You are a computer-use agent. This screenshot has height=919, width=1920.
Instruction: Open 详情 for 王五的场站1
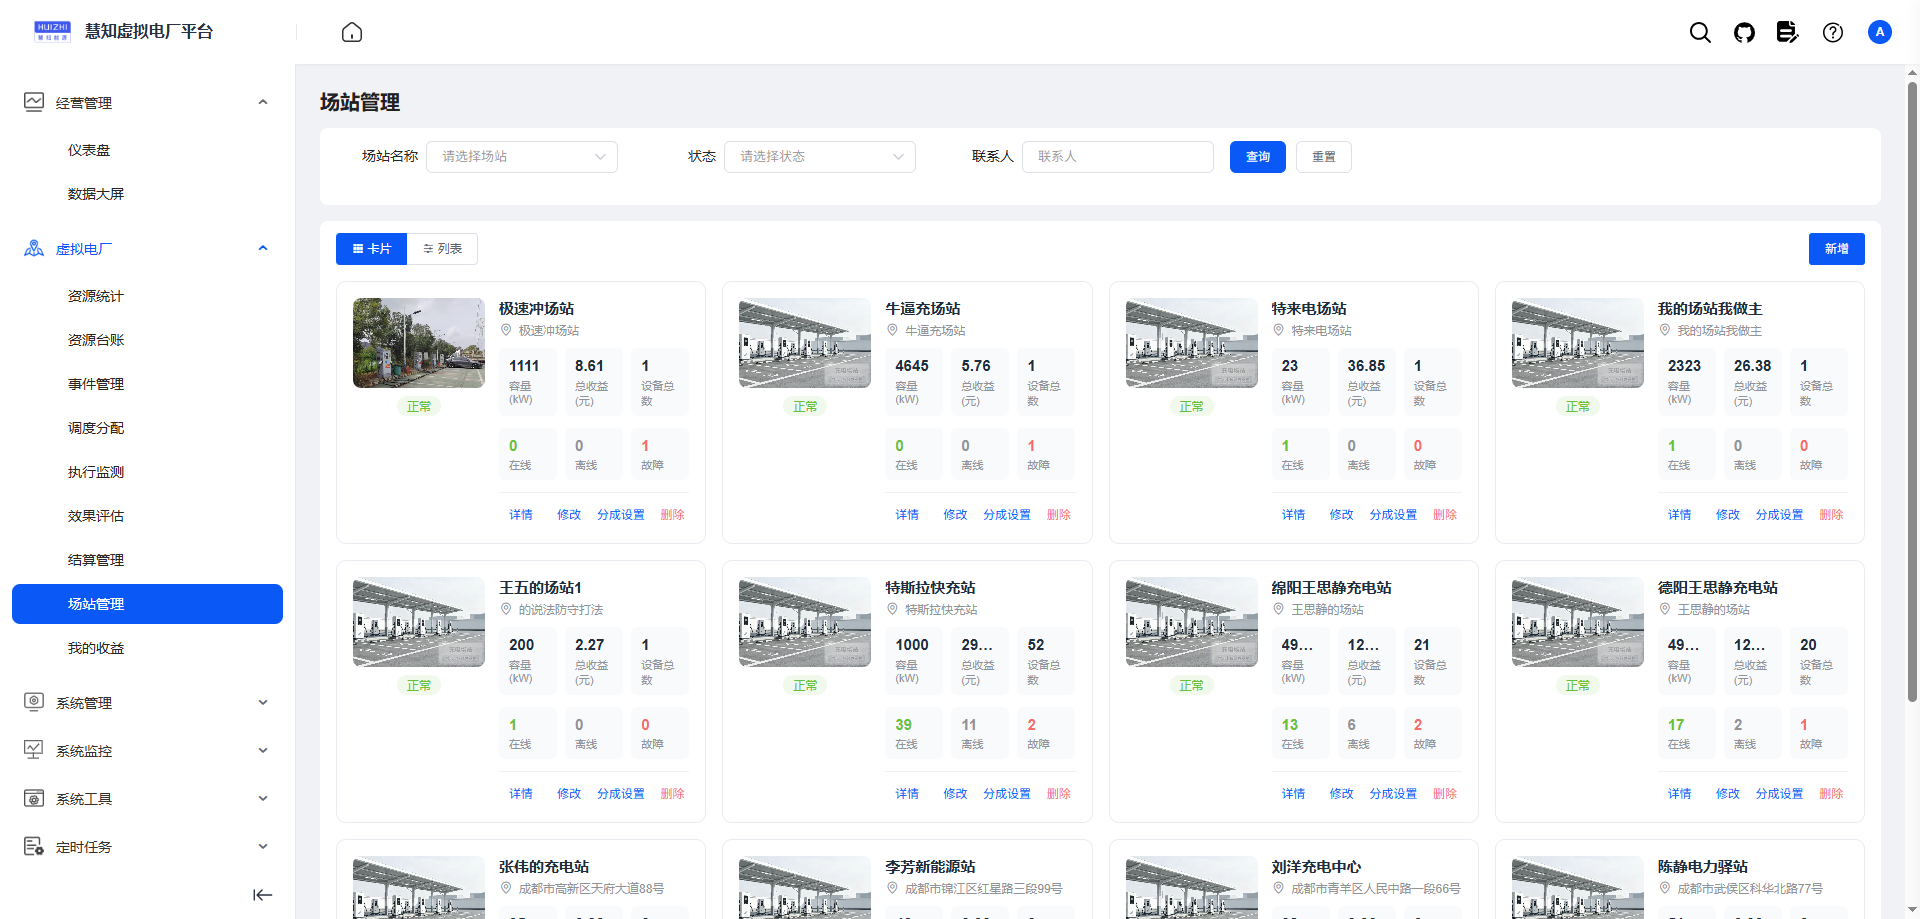tap(521, 794)
